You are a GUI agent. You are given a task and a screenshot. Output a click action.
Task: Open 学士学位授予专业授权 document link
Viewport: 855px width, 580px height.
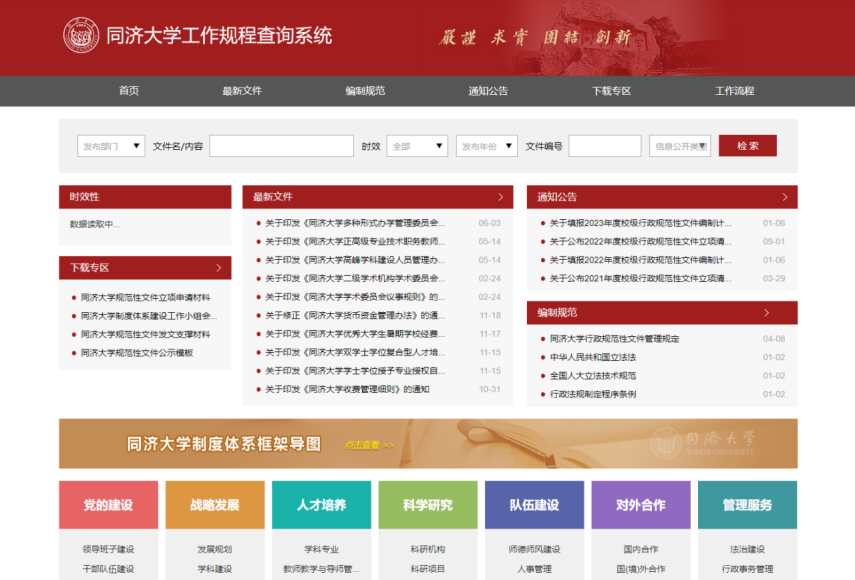(355, 372)
